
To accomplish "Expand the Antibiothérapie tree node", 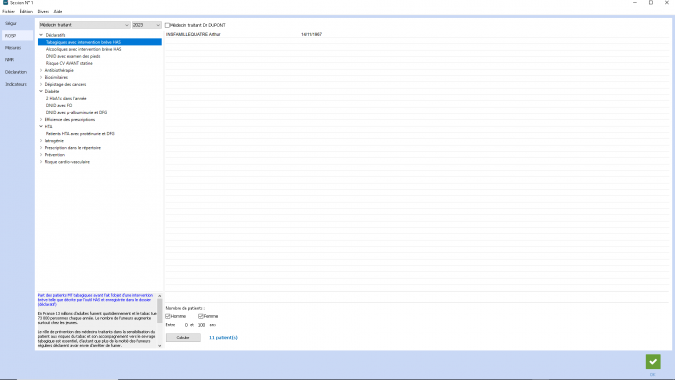I will [x=41, y=70].
